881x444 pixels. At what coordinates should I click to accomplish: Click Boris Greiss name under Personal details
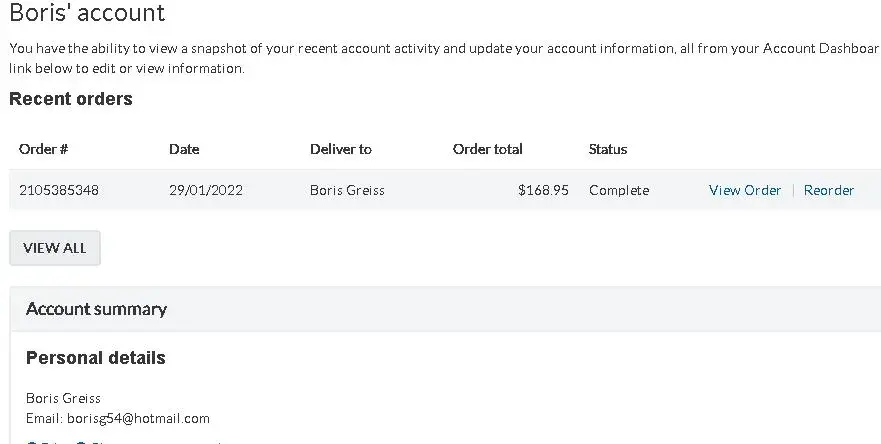[63, 398]
